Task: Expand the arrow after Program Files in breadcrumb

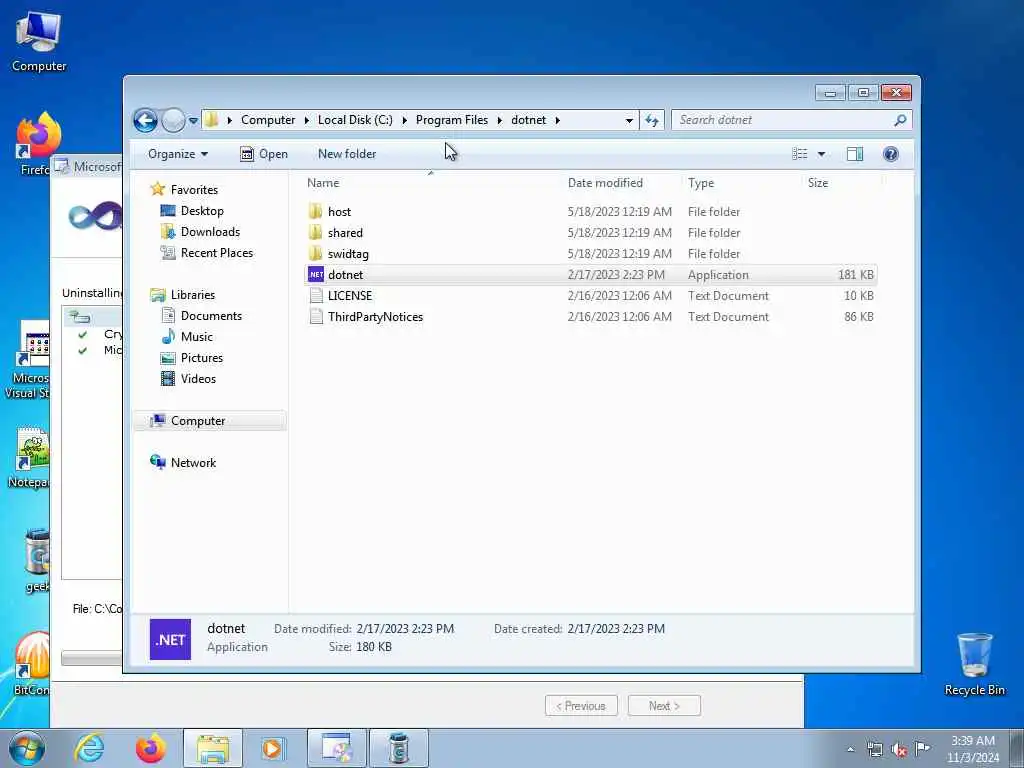Action: click(x=500, y=120)
